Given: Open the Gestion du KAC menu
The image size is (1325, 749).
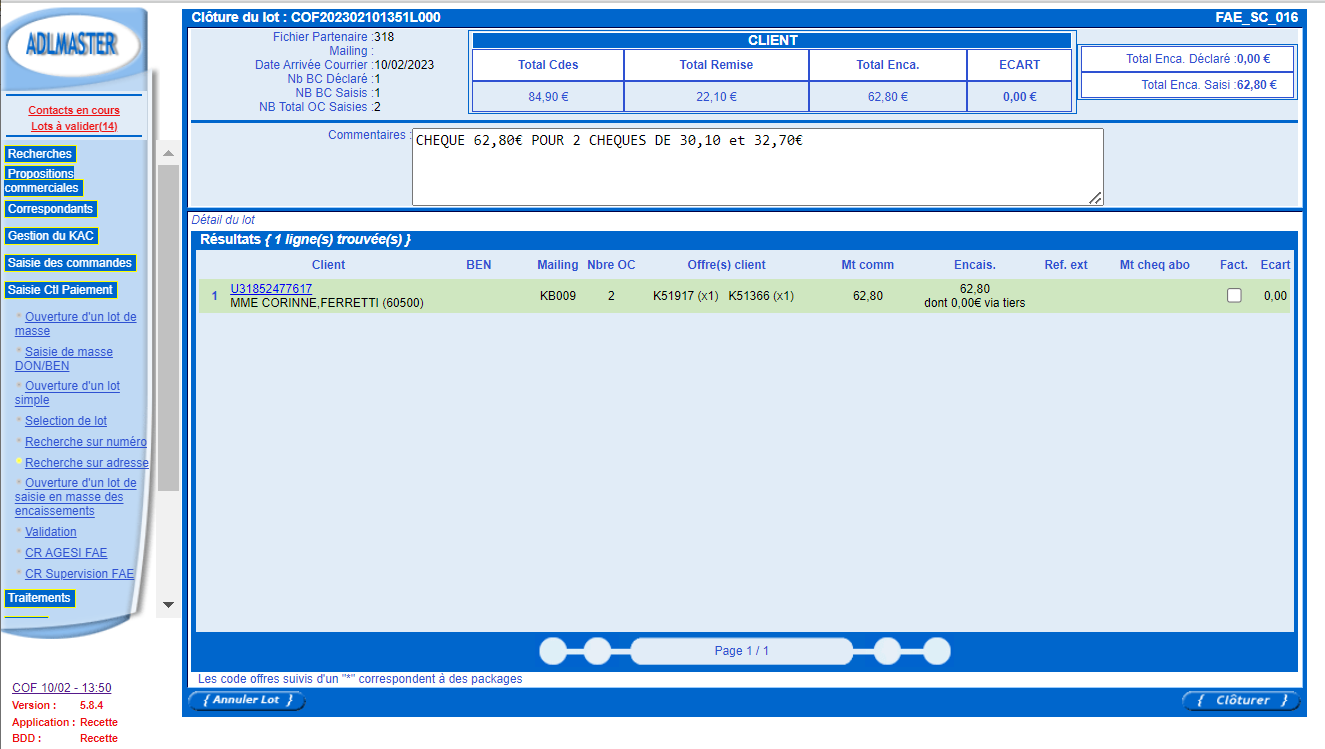Looking at the screenshot, I should (51, 236).
